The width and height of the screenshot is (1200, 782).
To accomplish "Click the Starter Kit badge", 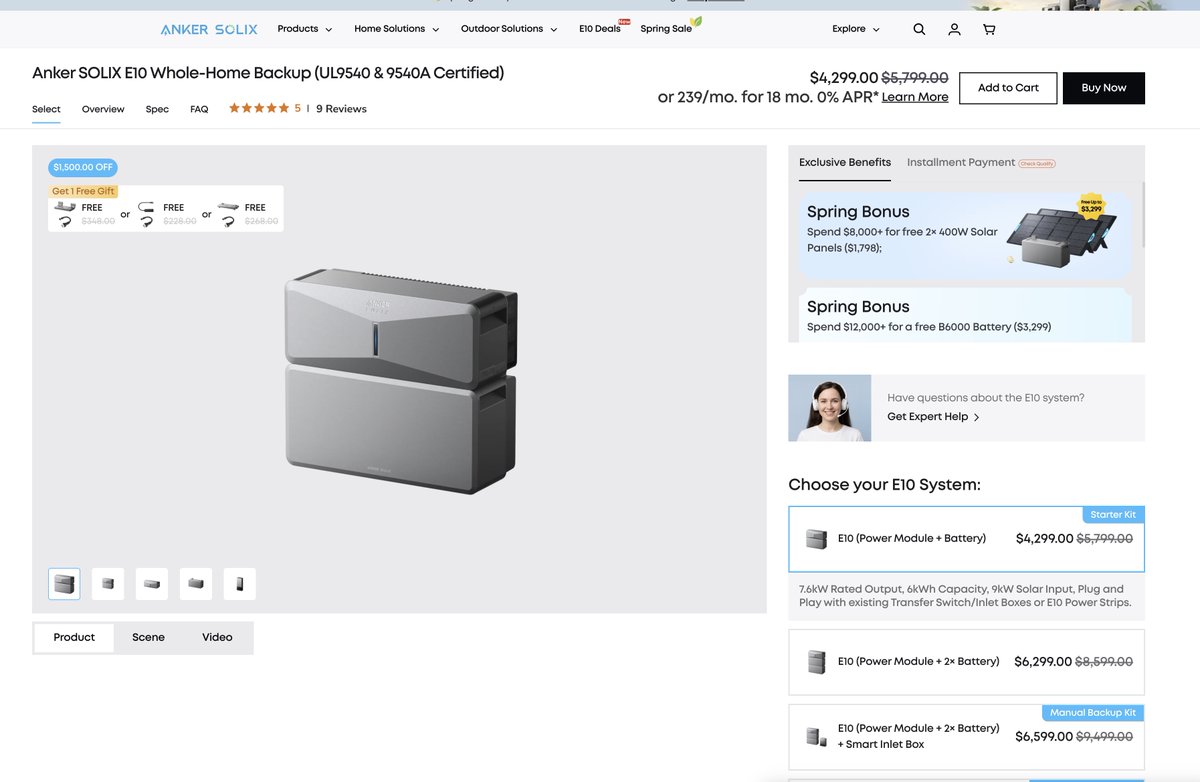I will coord(1113,514).
